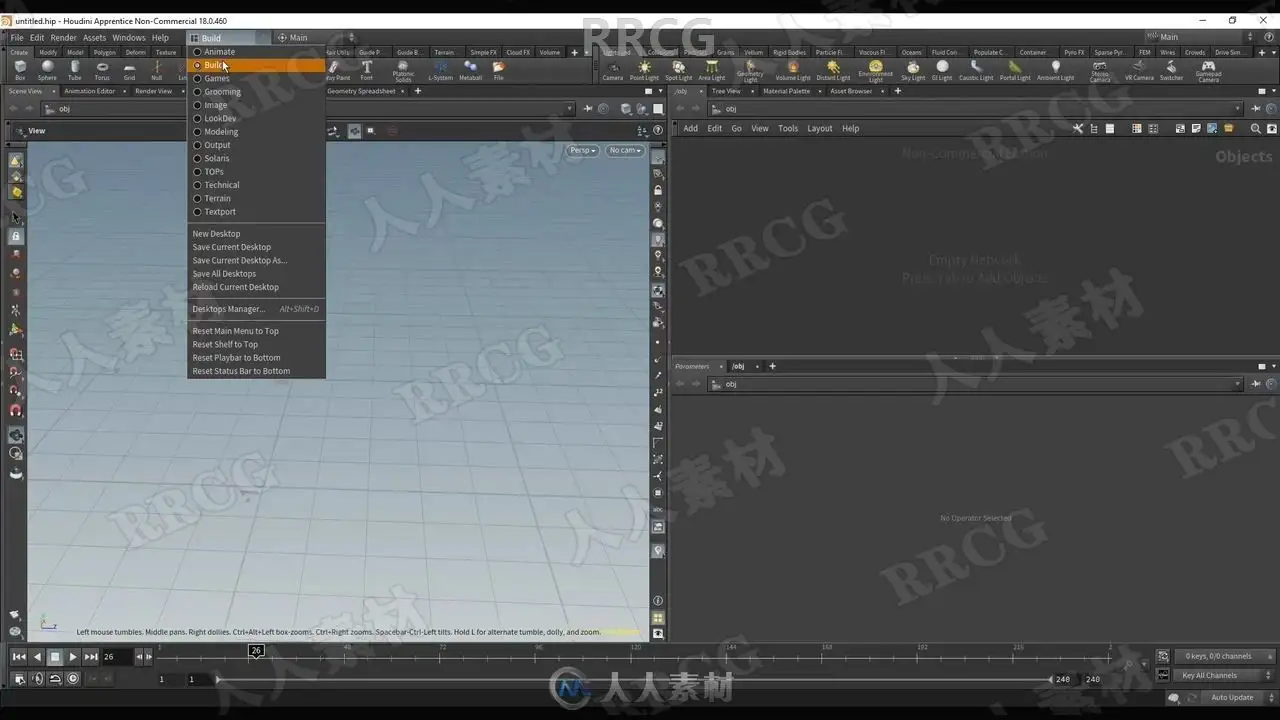This screenshot has width=1280, height=720.
Task: Select the Grooming desktop option
Action: pos(256,92)
